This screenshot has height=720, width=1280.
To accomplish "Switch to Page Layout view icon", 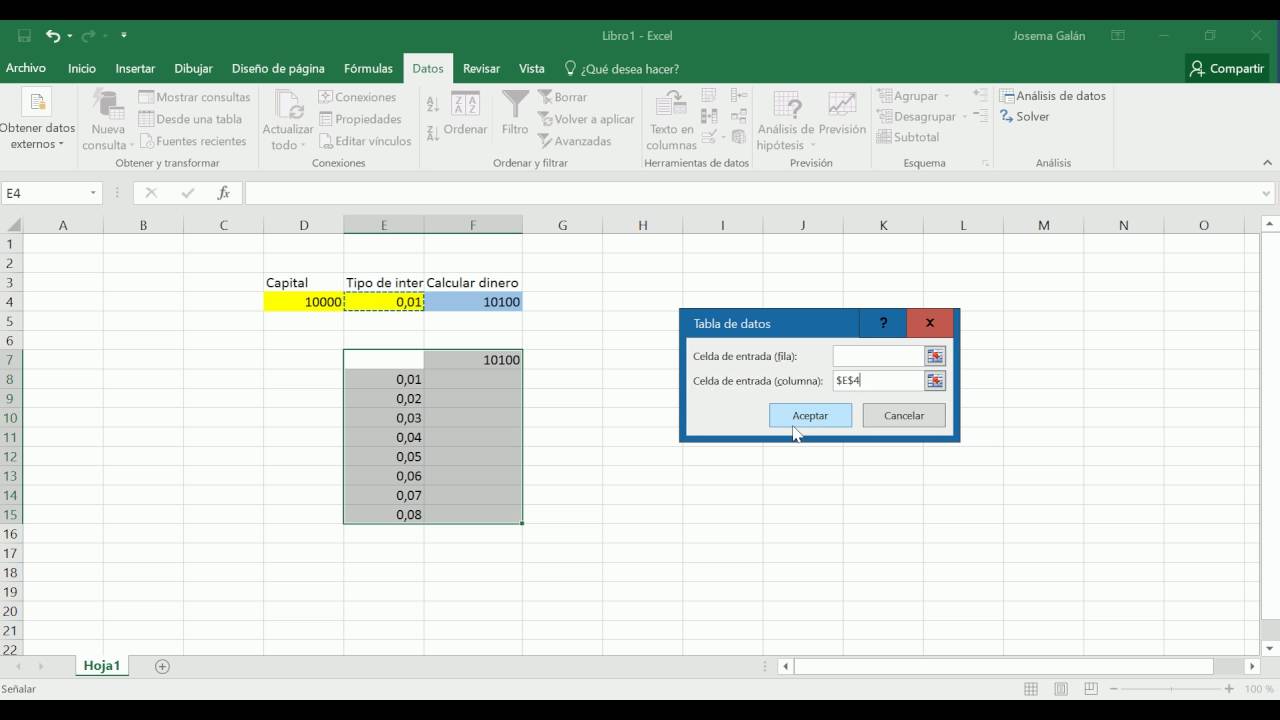I will coord(1061,689).
